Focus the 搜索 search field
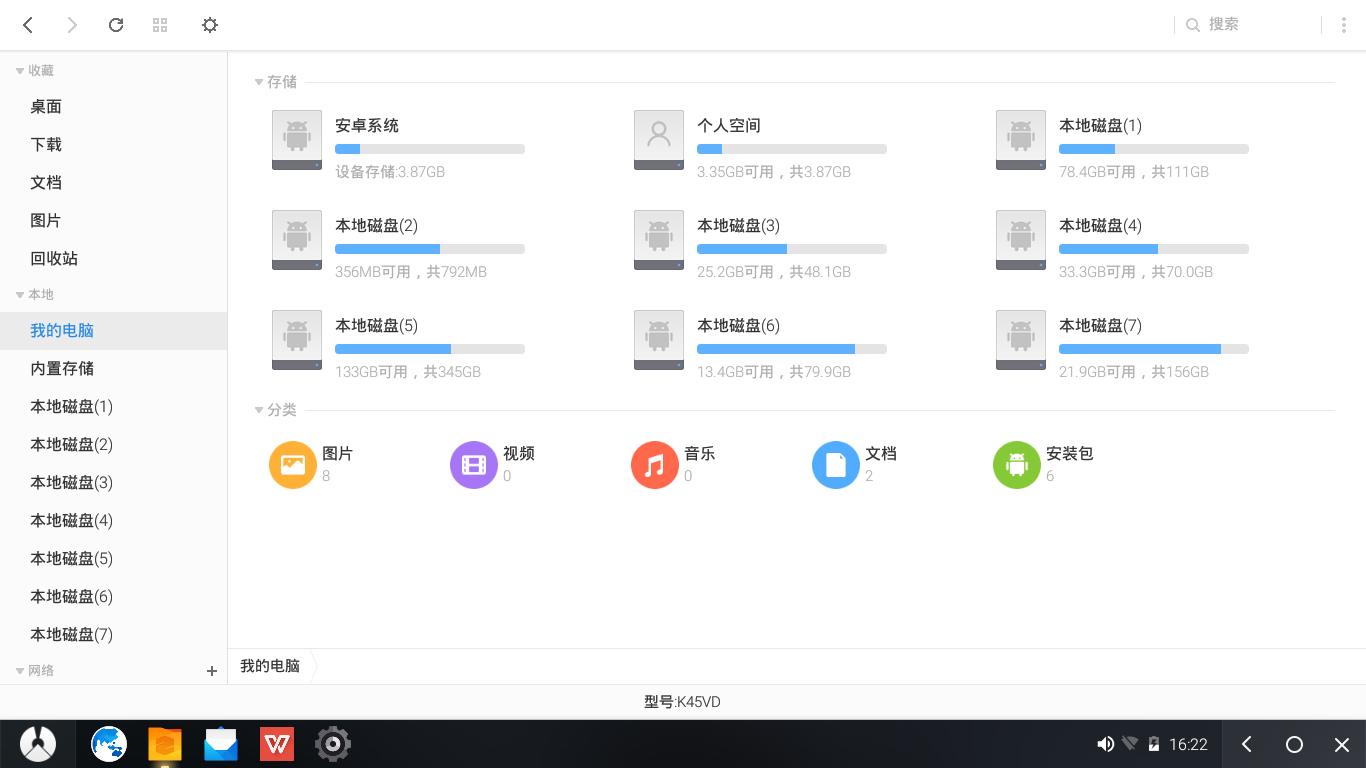The image size is (1366, 768). click(1250, 25)
